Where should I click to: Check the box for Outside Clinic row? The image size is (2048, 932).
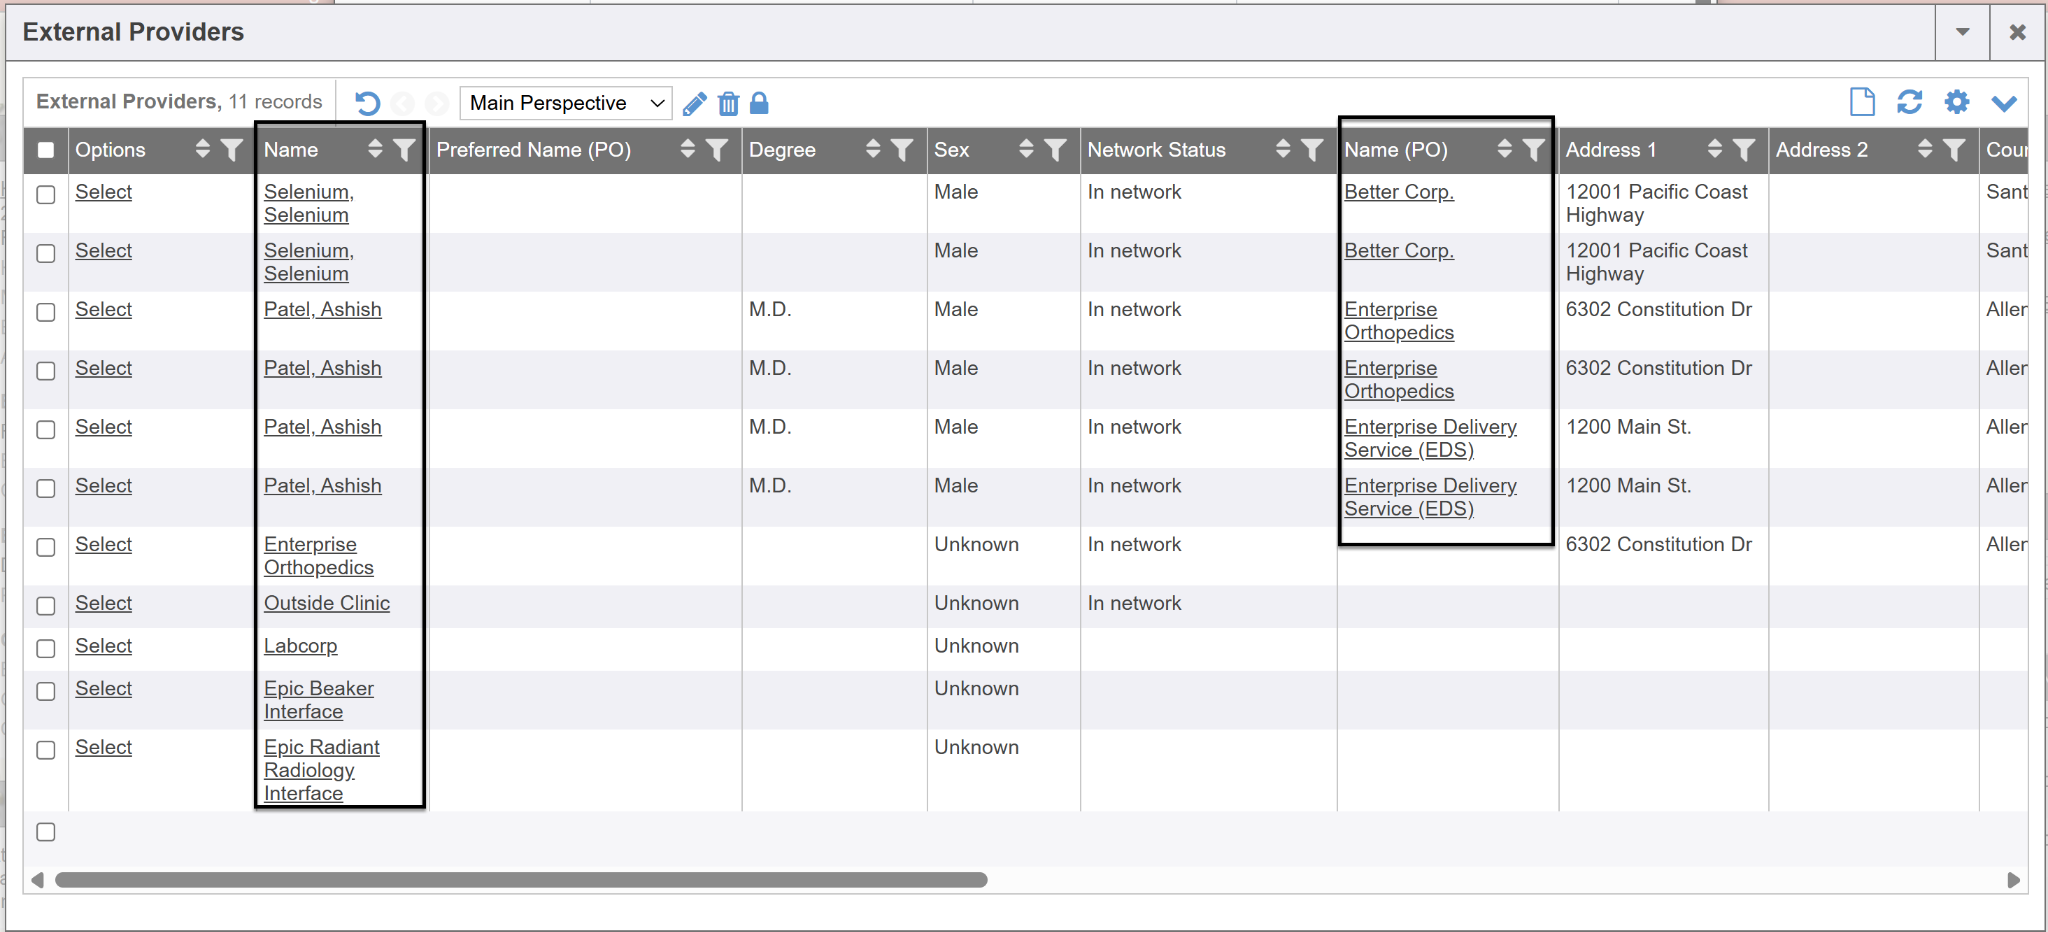[x=46, y=606]
